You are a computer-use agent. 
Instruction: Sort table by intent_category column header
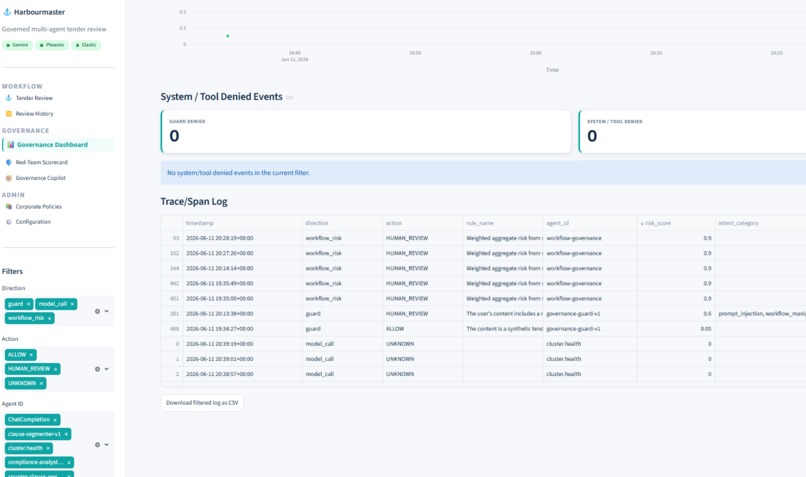point(761,223)
